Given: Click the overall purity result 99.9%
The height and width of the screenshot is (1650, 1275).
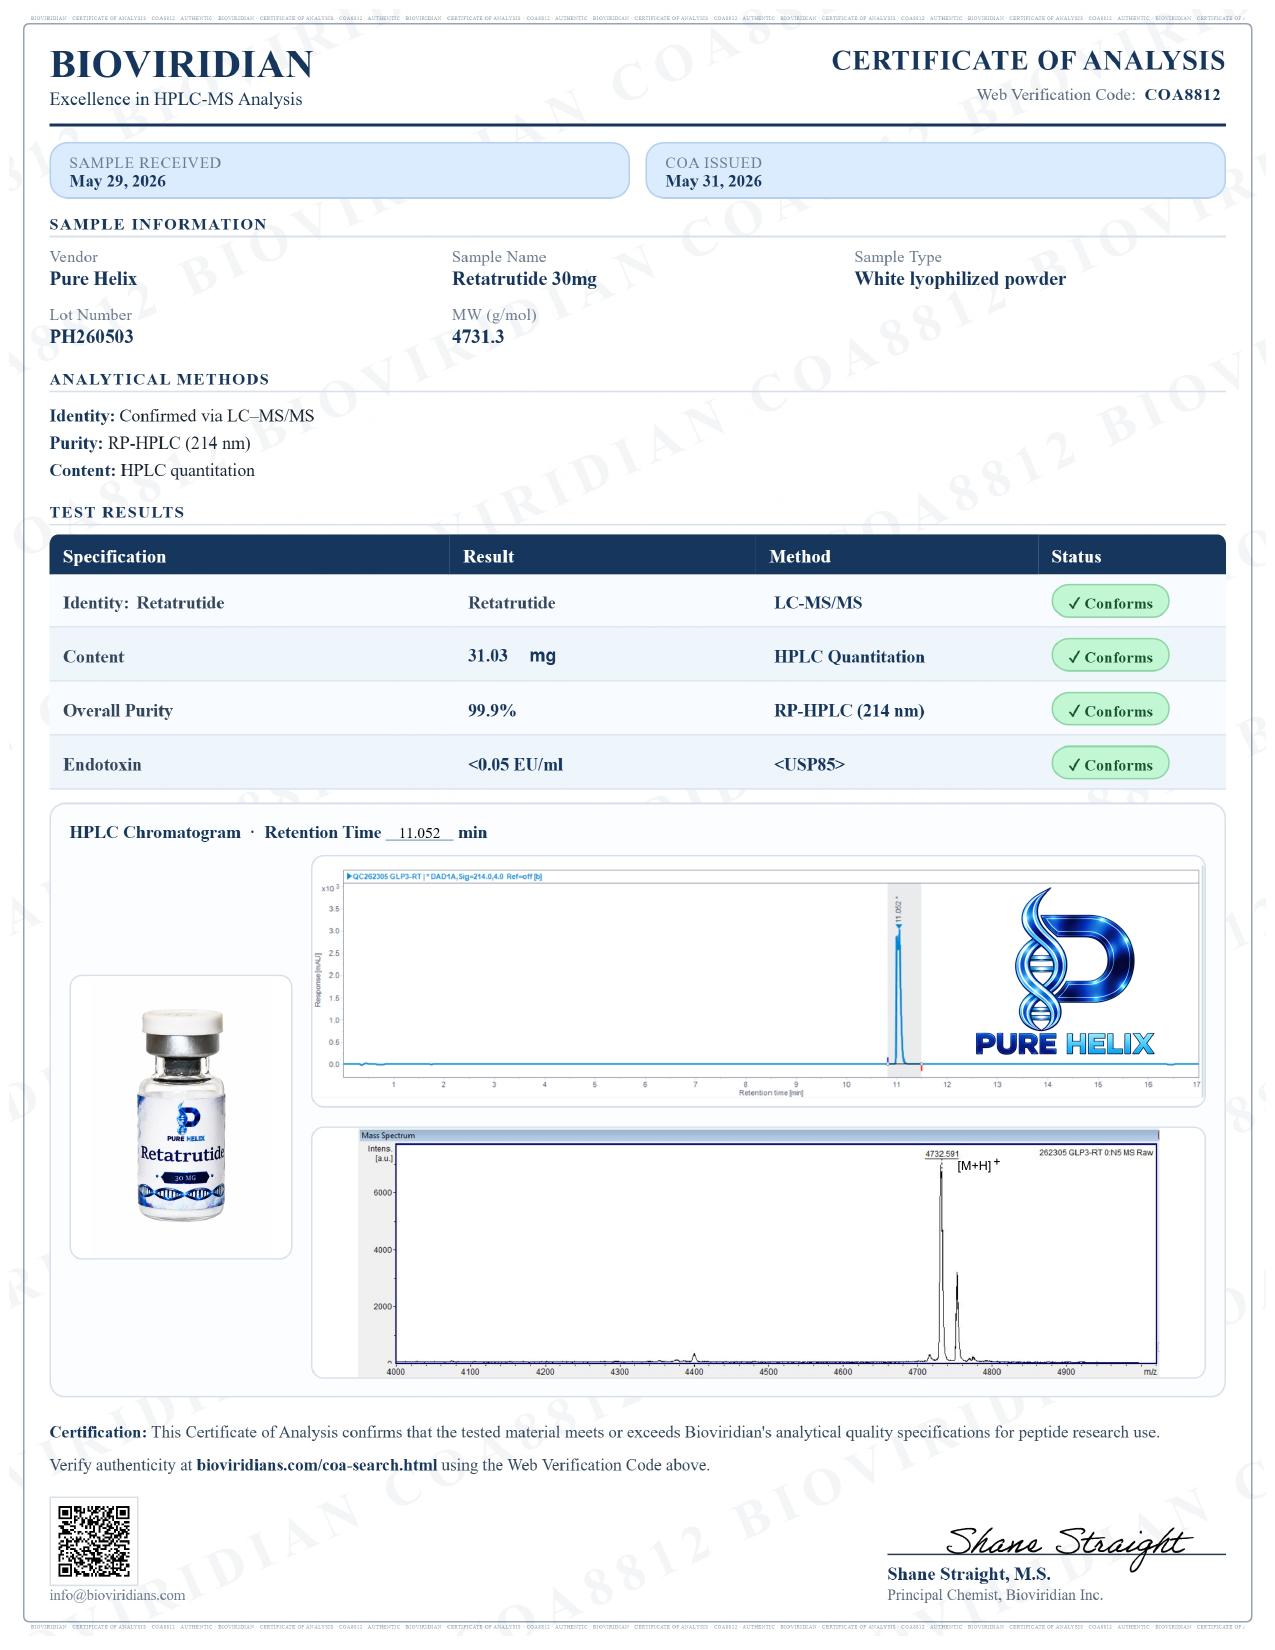Looking at the screenshot, I should [x=492, y=711].
